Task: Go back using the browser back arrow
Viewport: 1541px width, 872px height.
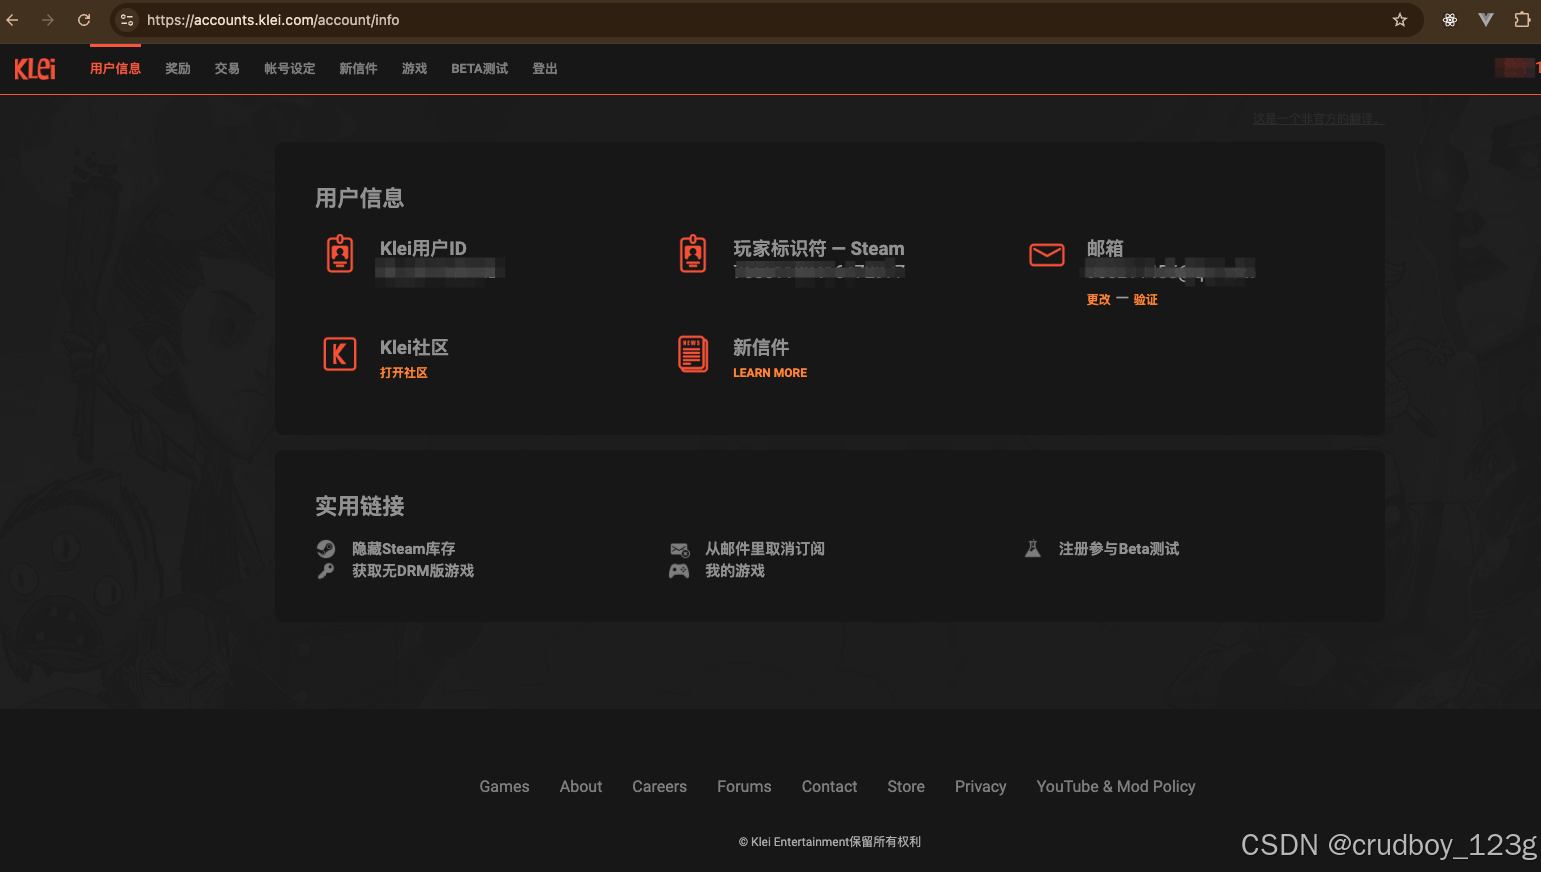Action: 13,20
